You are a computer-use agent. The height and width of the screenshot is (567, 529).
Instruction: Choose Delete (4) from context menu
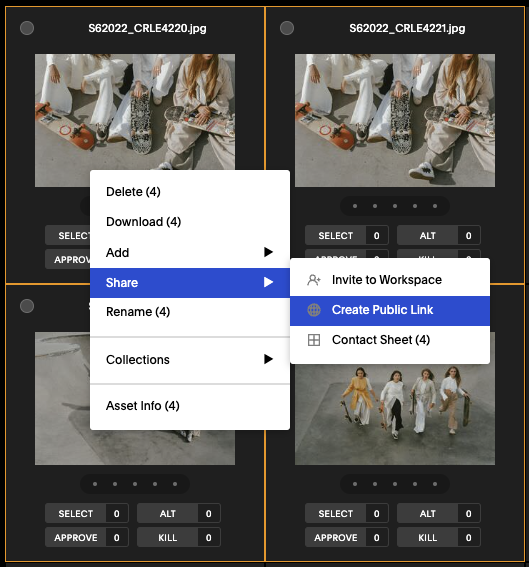[x=190, y=192]
